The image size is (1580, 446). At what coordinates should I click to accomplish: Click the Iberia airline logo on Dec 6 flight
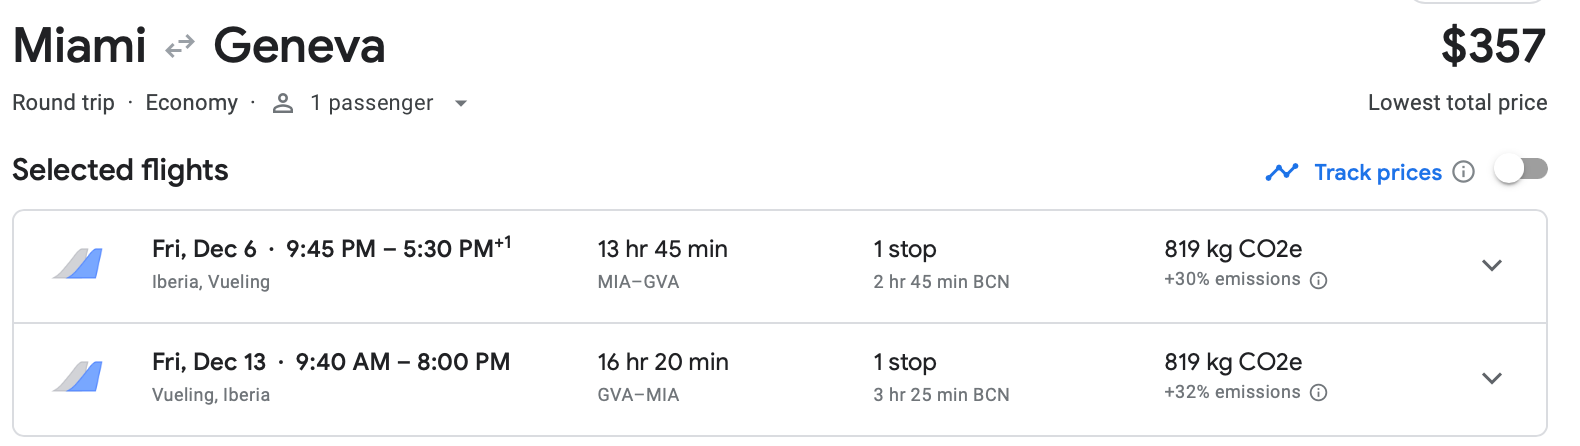tap(78, 264)
